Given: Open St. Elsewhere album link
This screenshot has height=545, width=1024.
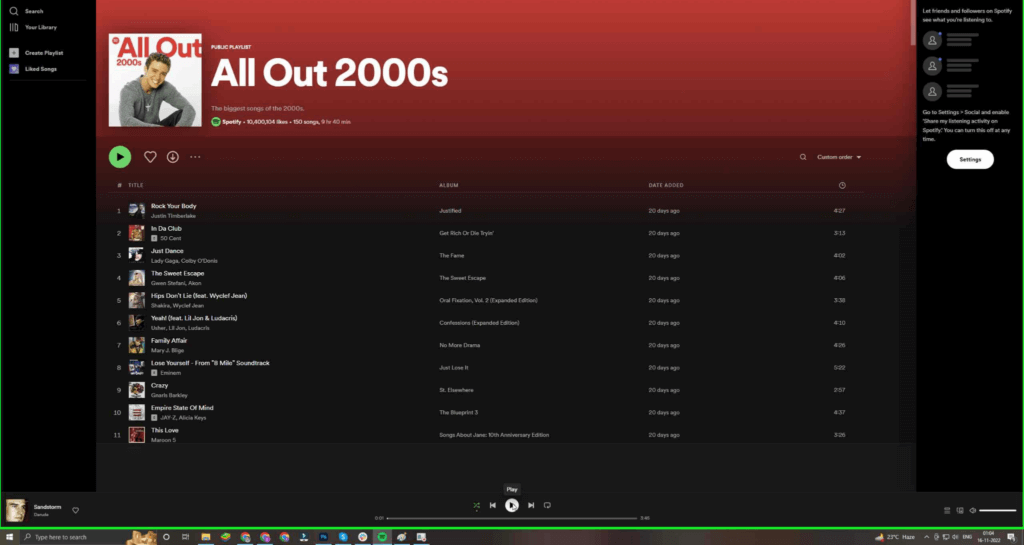Looking at the screenshot, I should pos(456,390).
